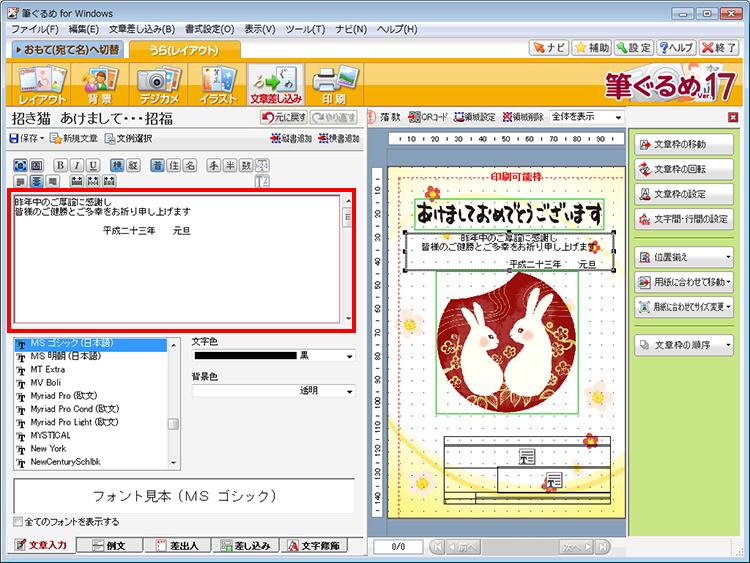Click 元に戻す undo button
This screenshot has width=750, height=563.
pos(284,118)
